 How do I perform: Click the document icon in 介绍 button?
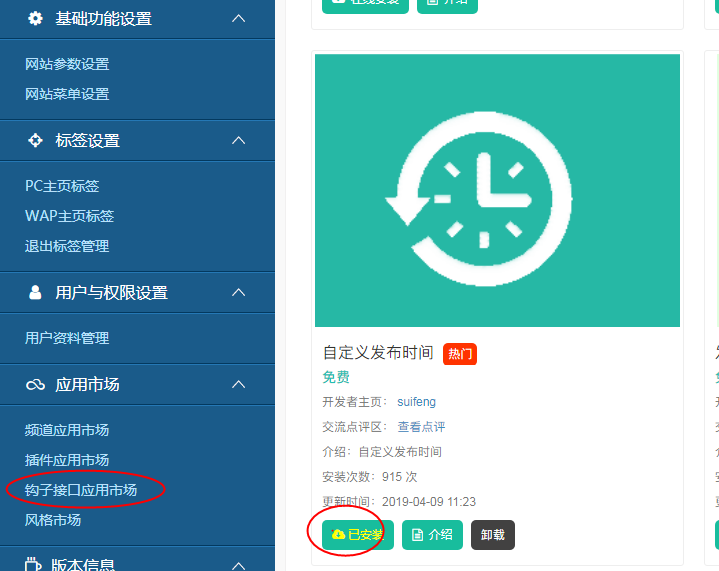coord(418,535)
